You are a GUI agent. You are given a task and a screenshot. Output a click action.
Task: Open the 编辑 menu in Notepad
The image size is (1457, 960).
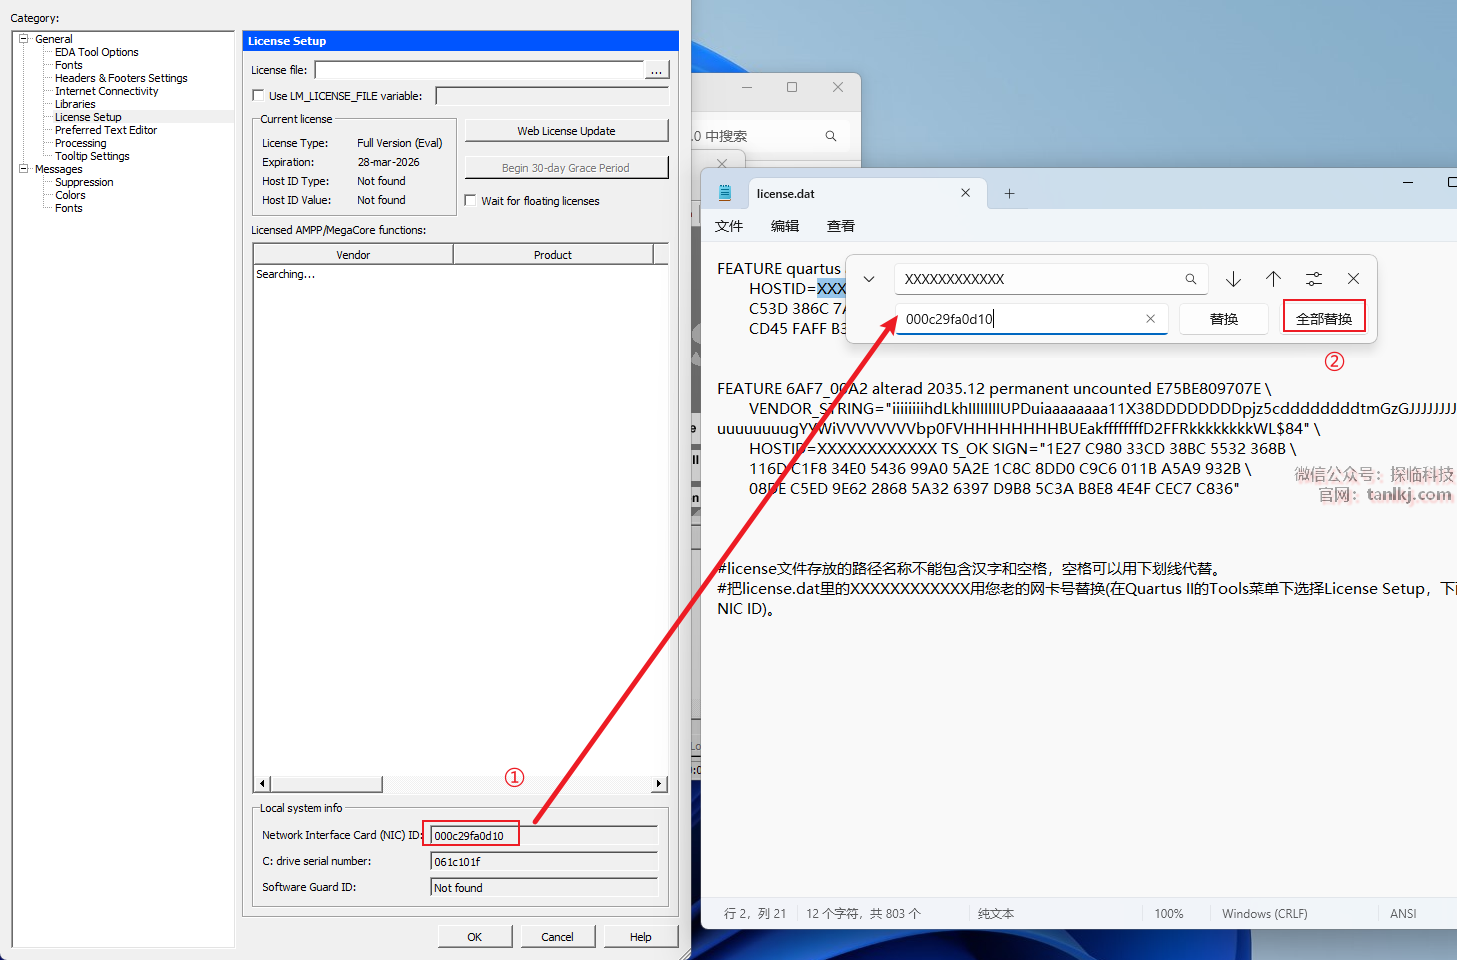[785, 226]
